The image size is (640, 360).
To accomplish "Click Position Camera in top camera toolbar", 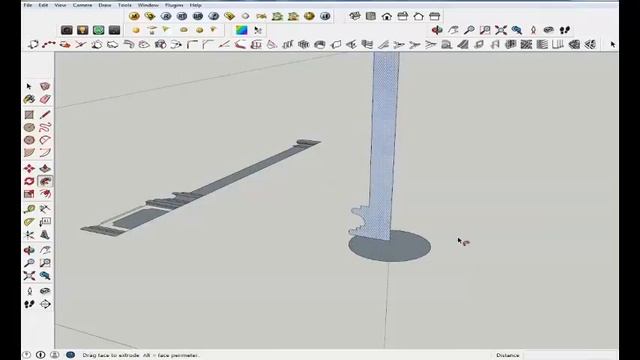I will click(533, 30).
